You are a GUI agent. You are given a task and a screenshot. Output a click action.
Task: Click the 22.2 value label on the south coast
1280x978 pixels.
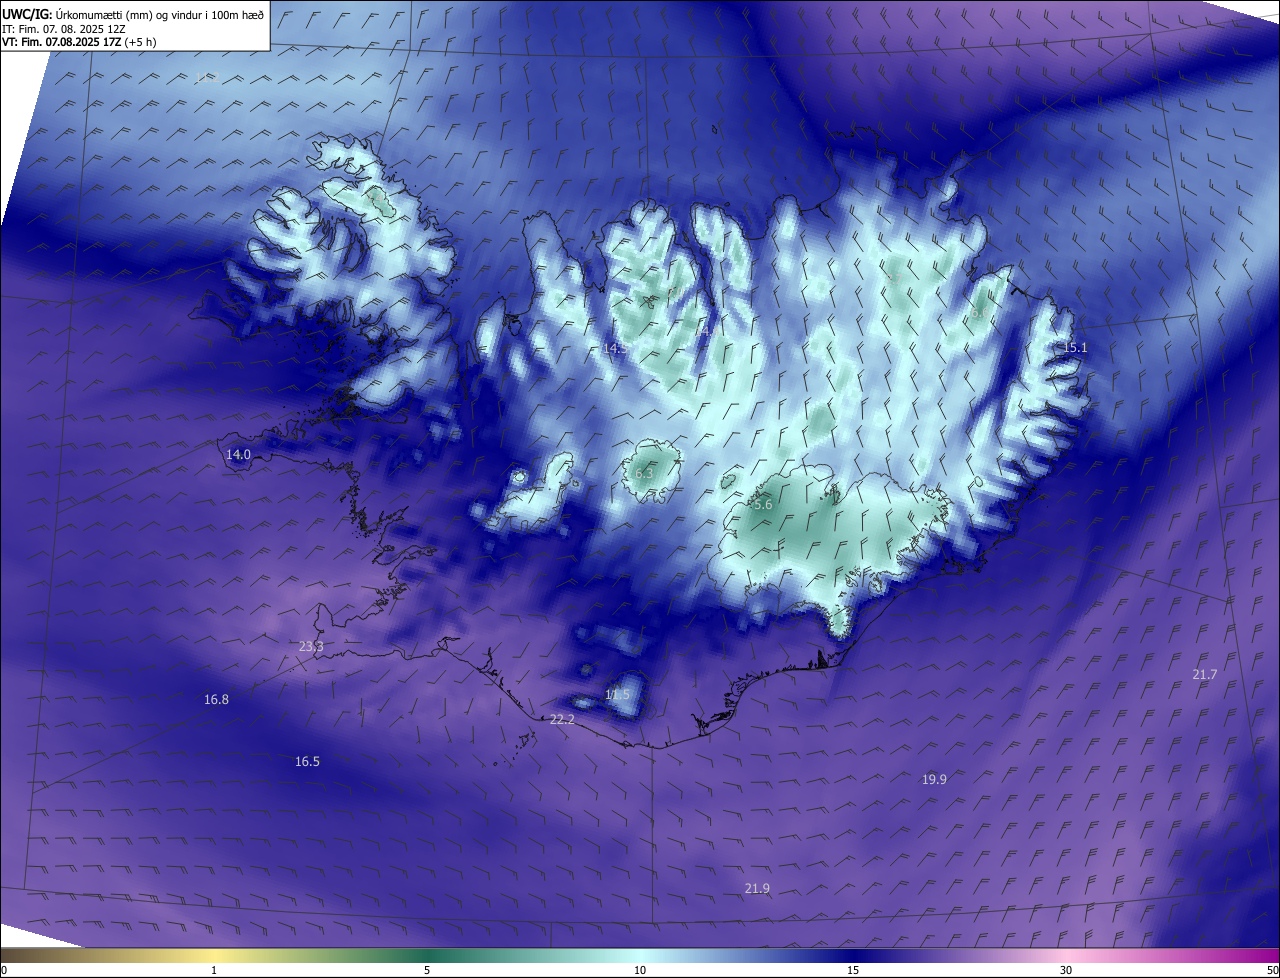tap(562, 720)
